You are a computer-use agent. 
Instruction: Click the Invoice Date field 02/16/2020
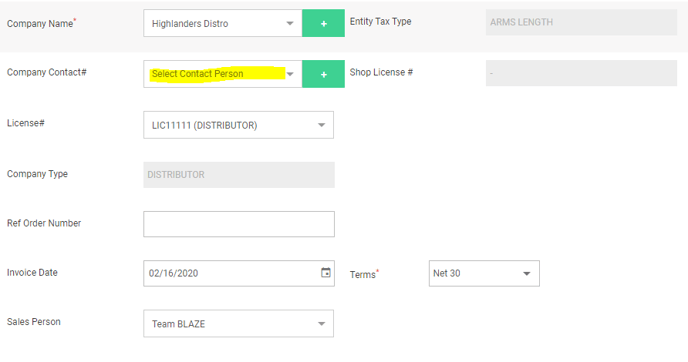[239, 273]
